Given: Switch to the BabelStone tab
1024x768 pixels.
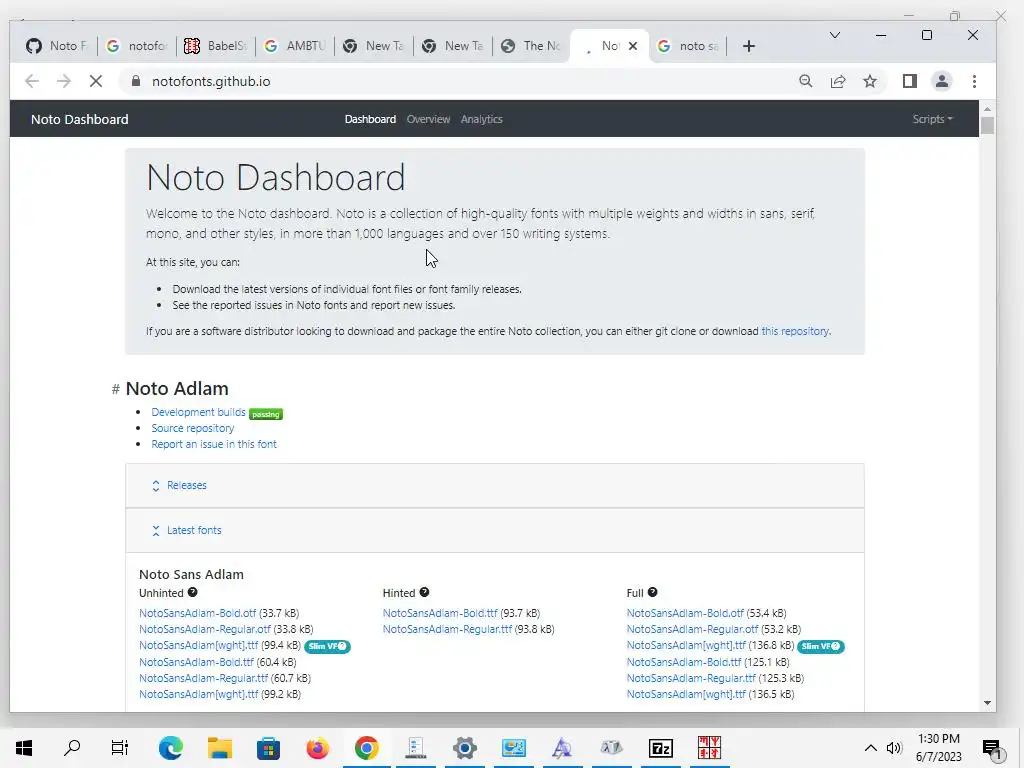Looking at the screenshot, I should pyautogui.click(x=215, y=46).
